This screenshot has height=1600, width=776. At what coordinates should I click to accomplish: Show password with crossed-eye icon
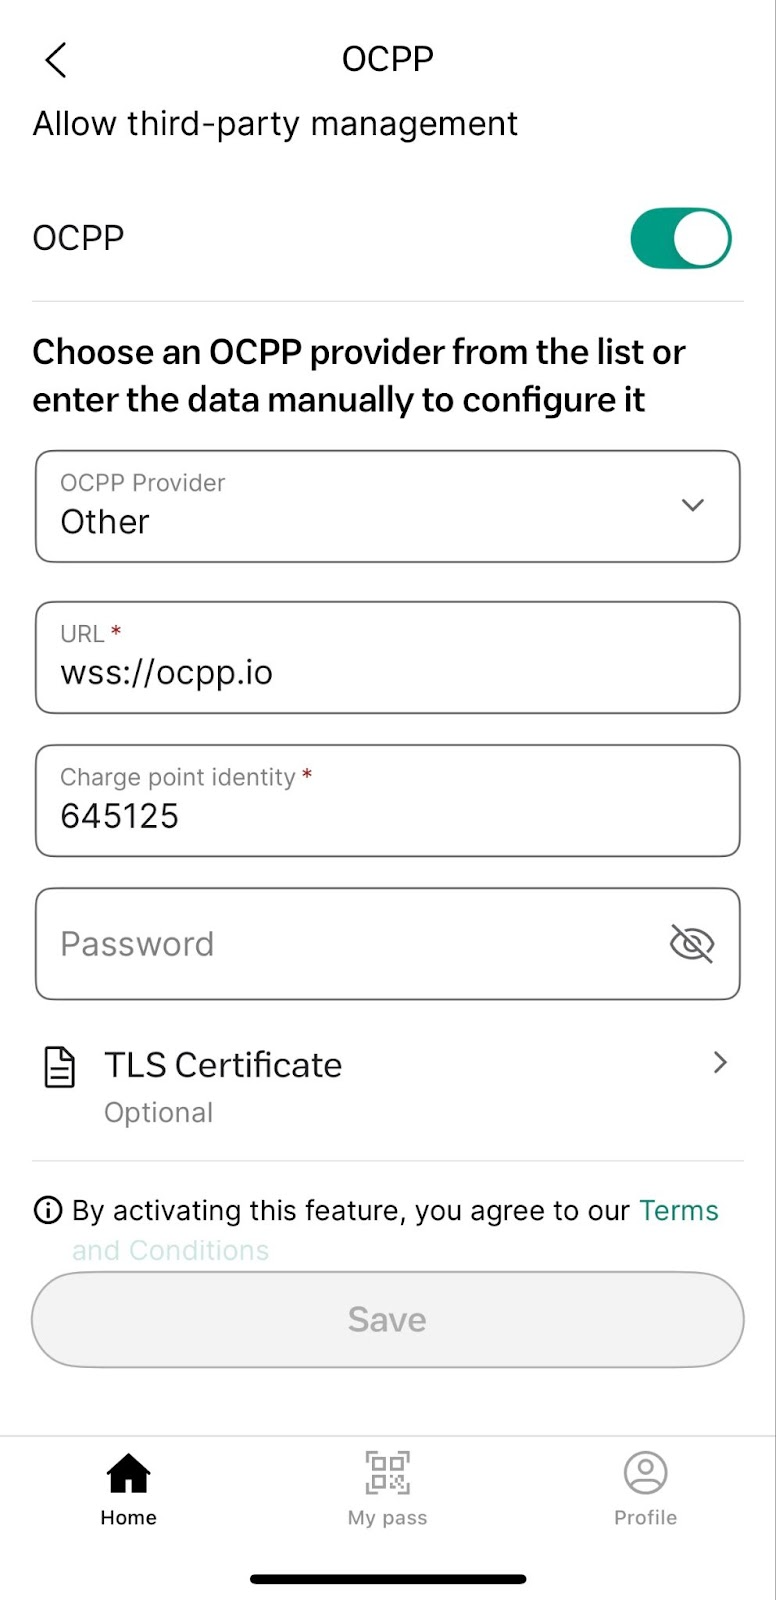pos(691,943)
